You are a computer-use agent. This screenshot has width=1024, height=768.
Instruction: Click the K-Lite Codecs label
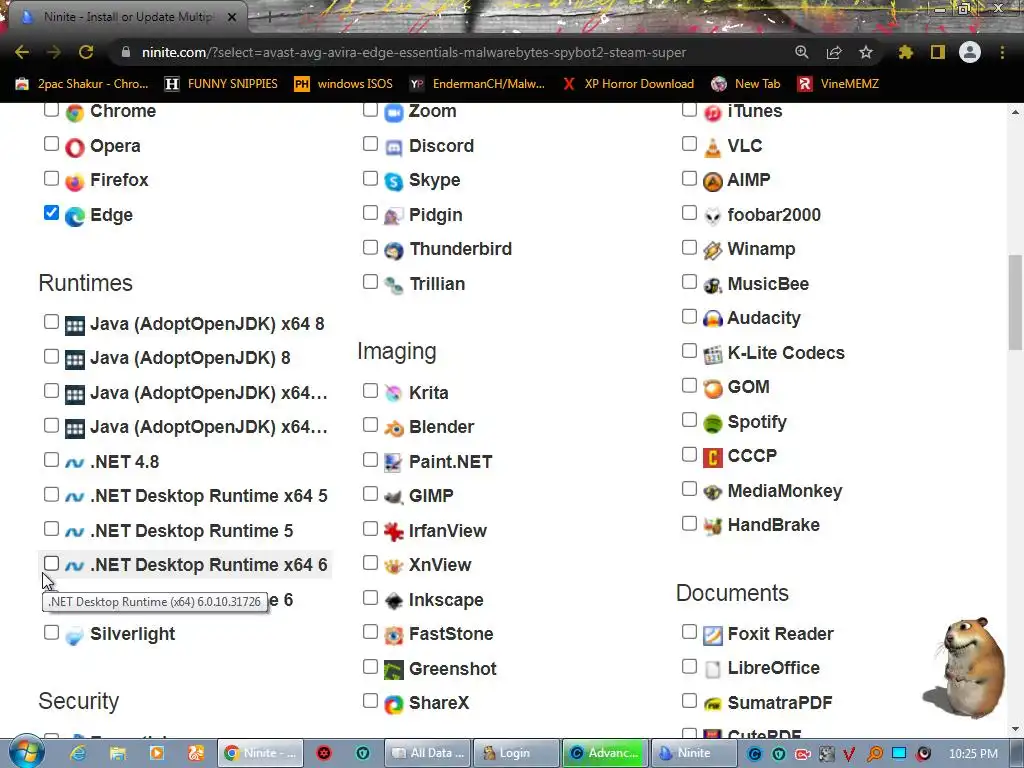tap(786, 353)
